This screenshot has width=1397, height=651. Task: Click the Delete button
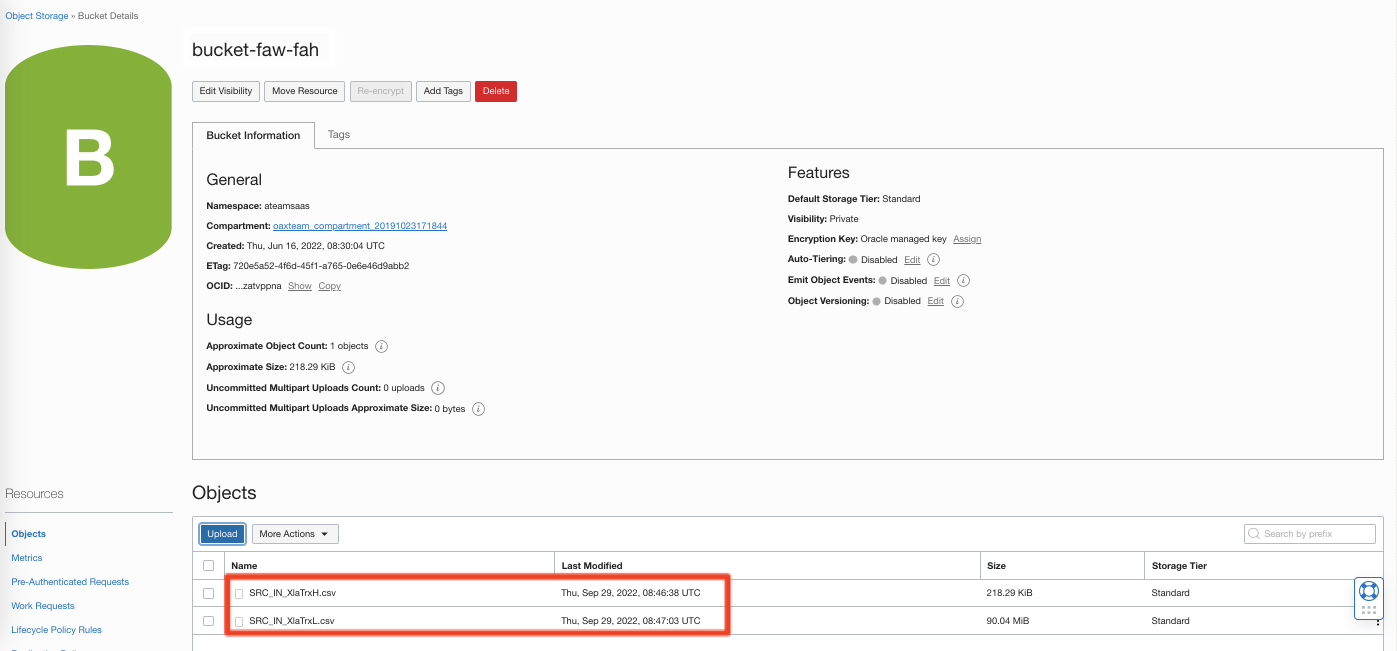(x=495, y=90)
